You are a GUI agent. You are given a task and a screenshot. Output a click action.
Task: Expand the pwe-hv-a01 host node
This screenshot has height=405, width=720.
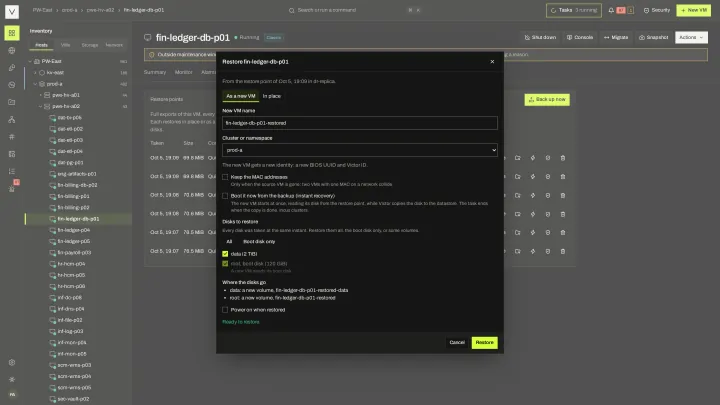[x=40, y=95]
